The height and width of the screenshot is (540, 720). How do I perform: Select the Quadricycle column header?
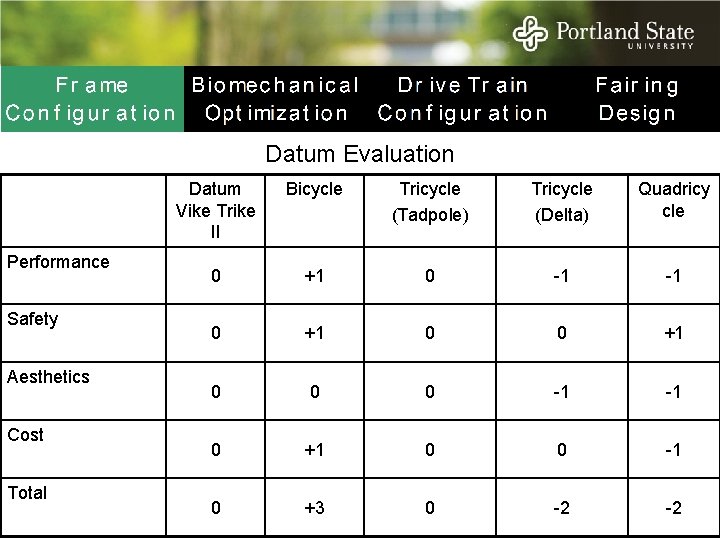pyautogui.click(x=674, y=200)
